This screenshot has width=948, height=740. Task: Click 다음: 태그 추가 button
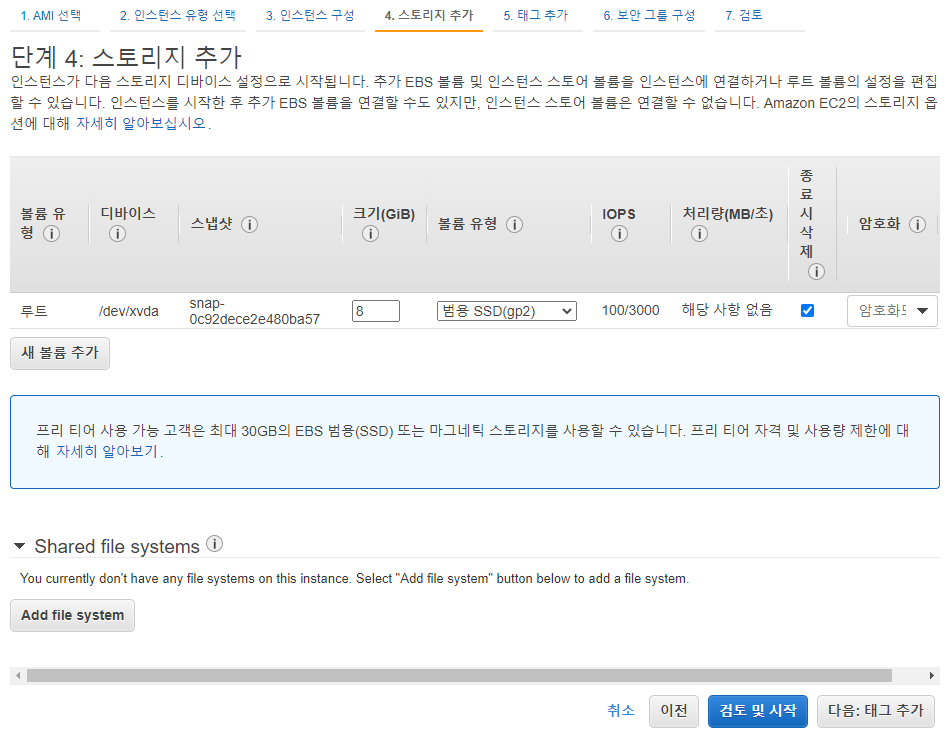coord(875,711)
